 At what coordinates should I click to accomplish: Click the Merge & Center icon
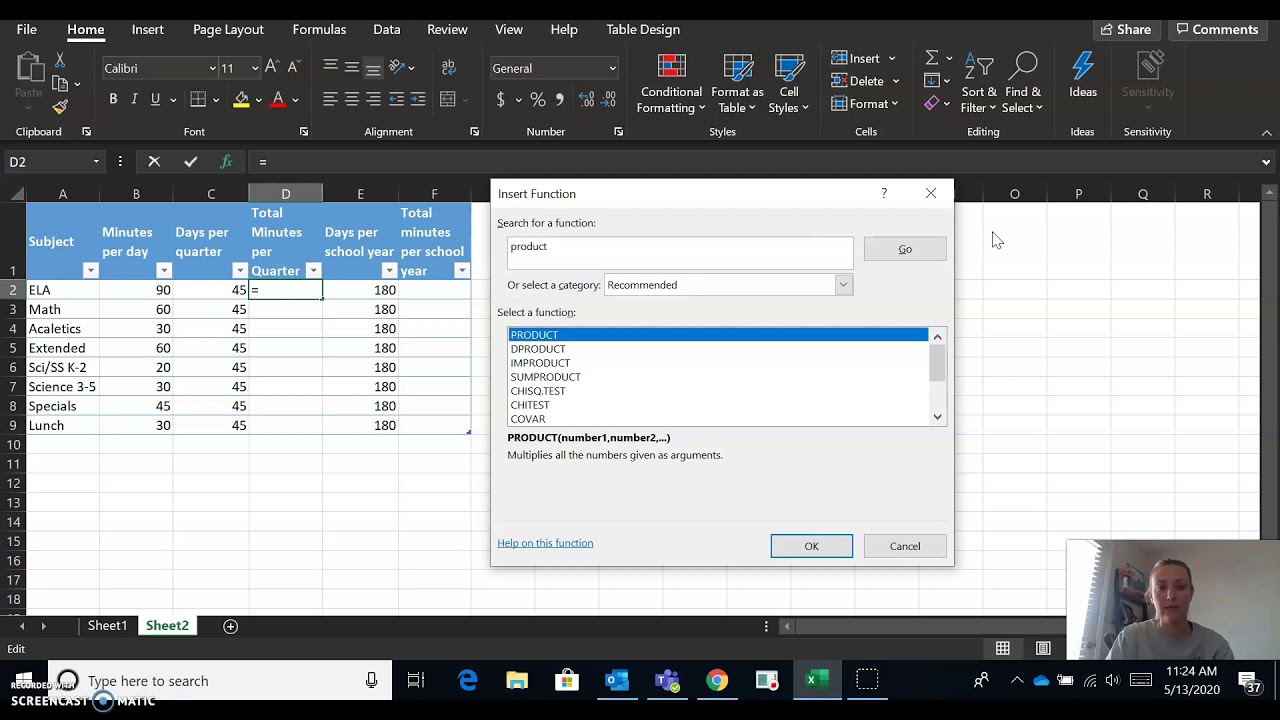point(448,99)
